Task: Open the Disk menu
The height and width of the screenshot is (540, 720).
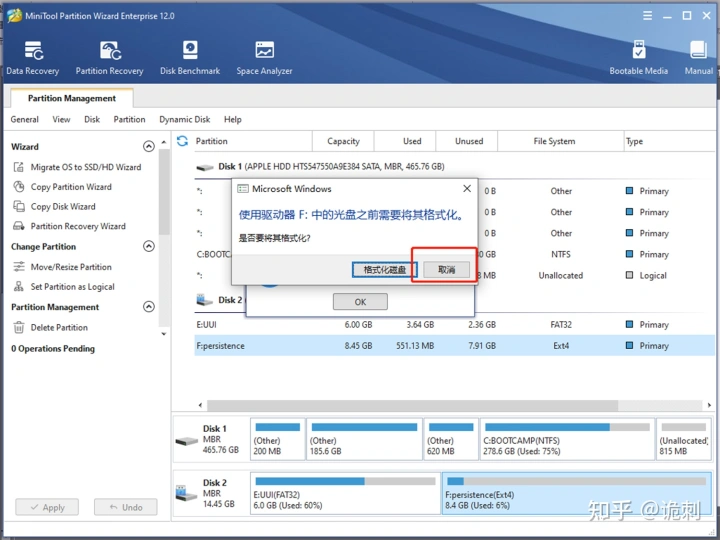Action: [92, 119]
